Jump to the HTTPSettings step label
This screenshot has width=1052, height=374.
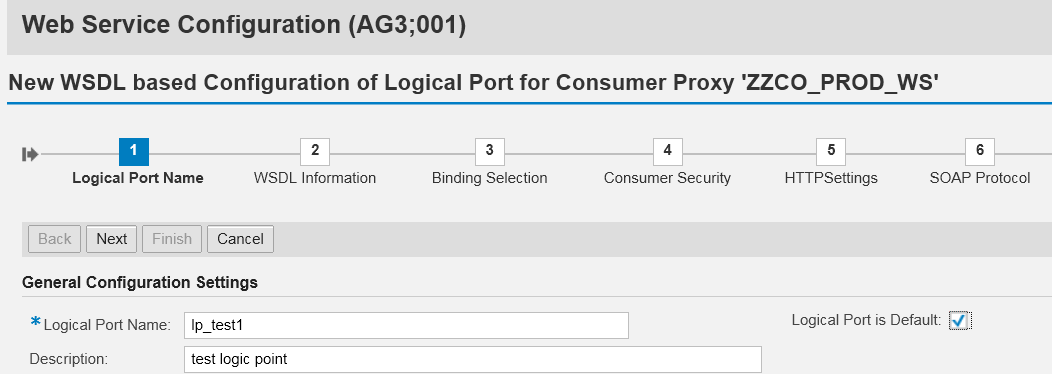[x=831, y=178]
